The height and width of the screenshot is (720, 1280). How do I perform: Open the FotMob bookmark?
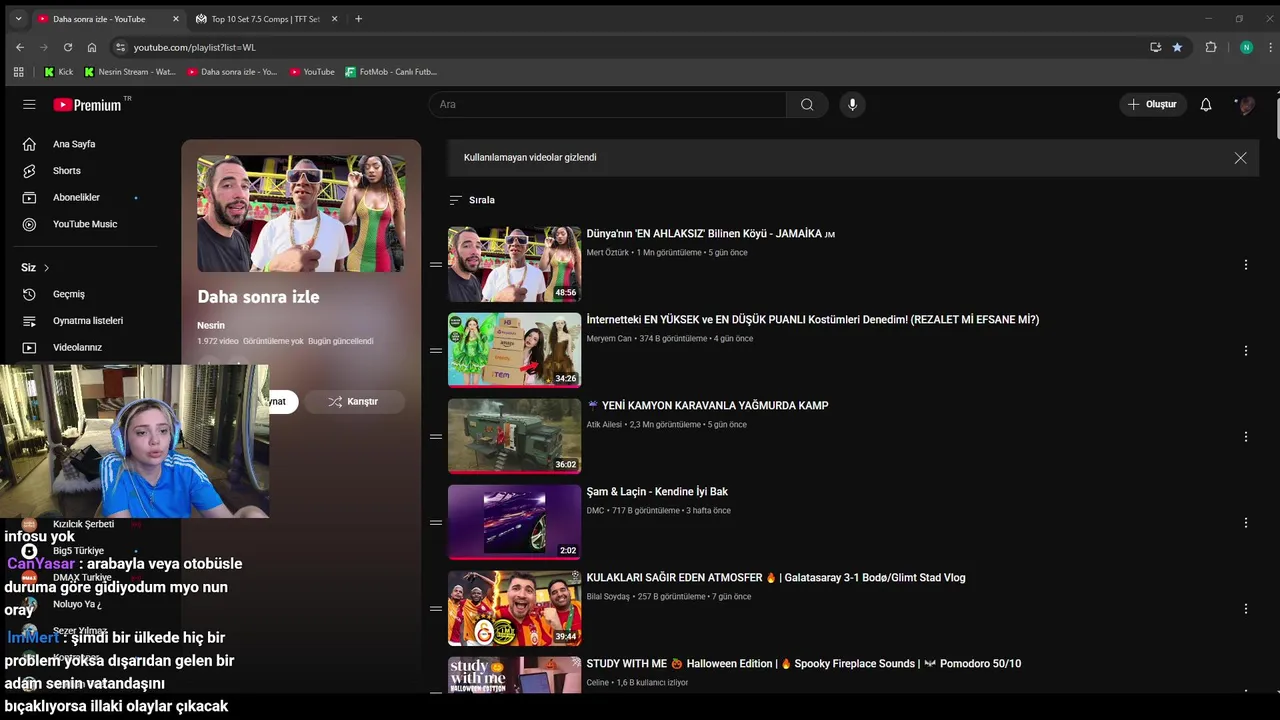coord(391,72)
